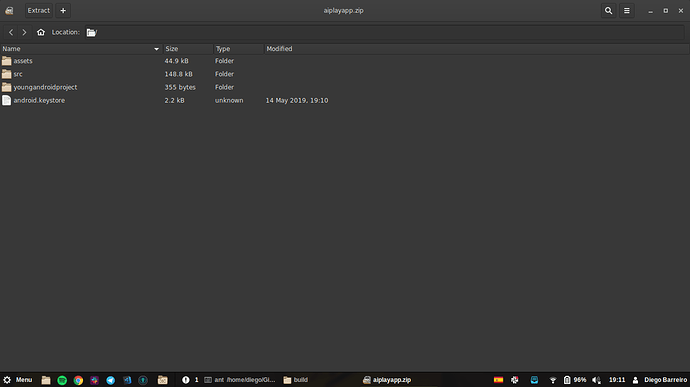Switch to the ant terminal window
Viewport: 690px width, 387px height.
pyautogui.click(x=240, y=380)
